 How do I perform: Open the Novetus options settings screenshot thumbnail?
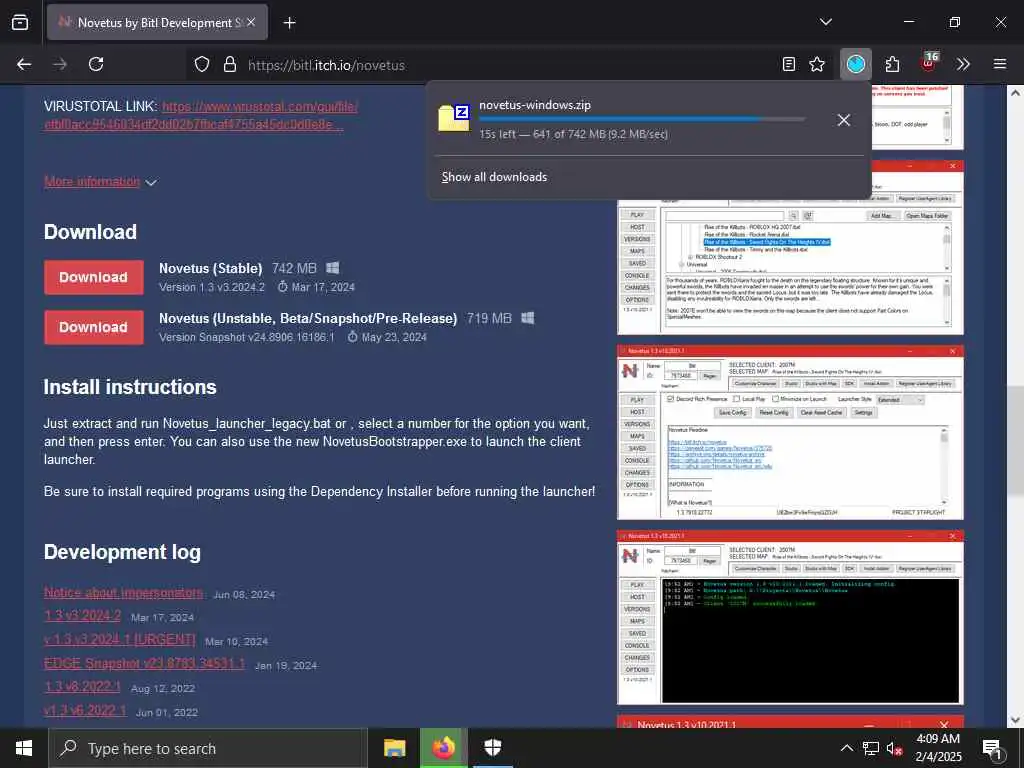pos(790,433)
